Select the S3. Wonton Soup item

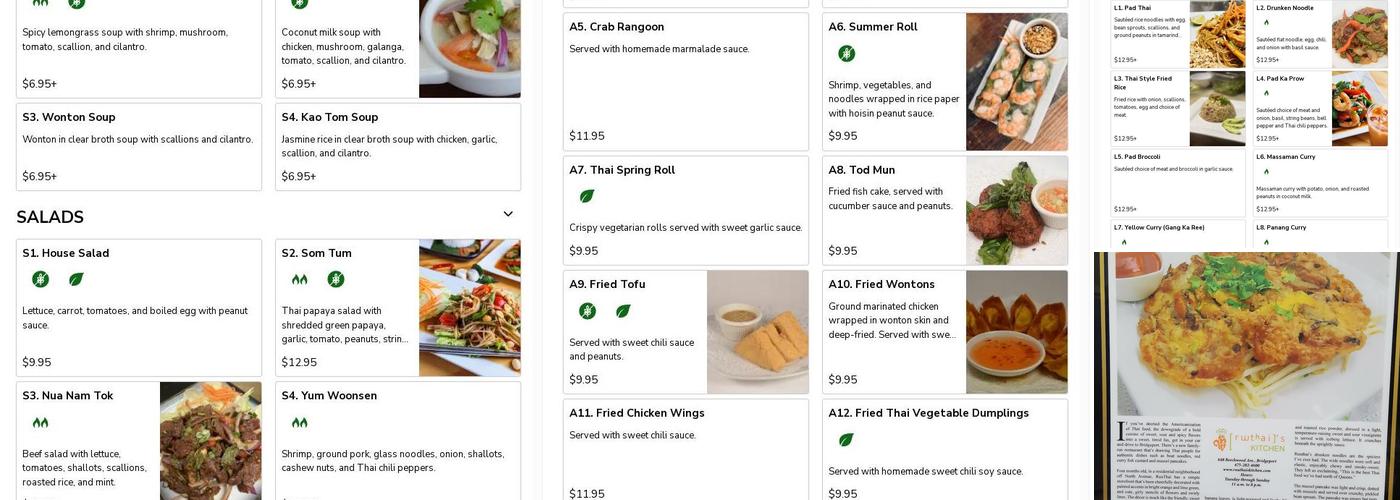click(138, 146)
